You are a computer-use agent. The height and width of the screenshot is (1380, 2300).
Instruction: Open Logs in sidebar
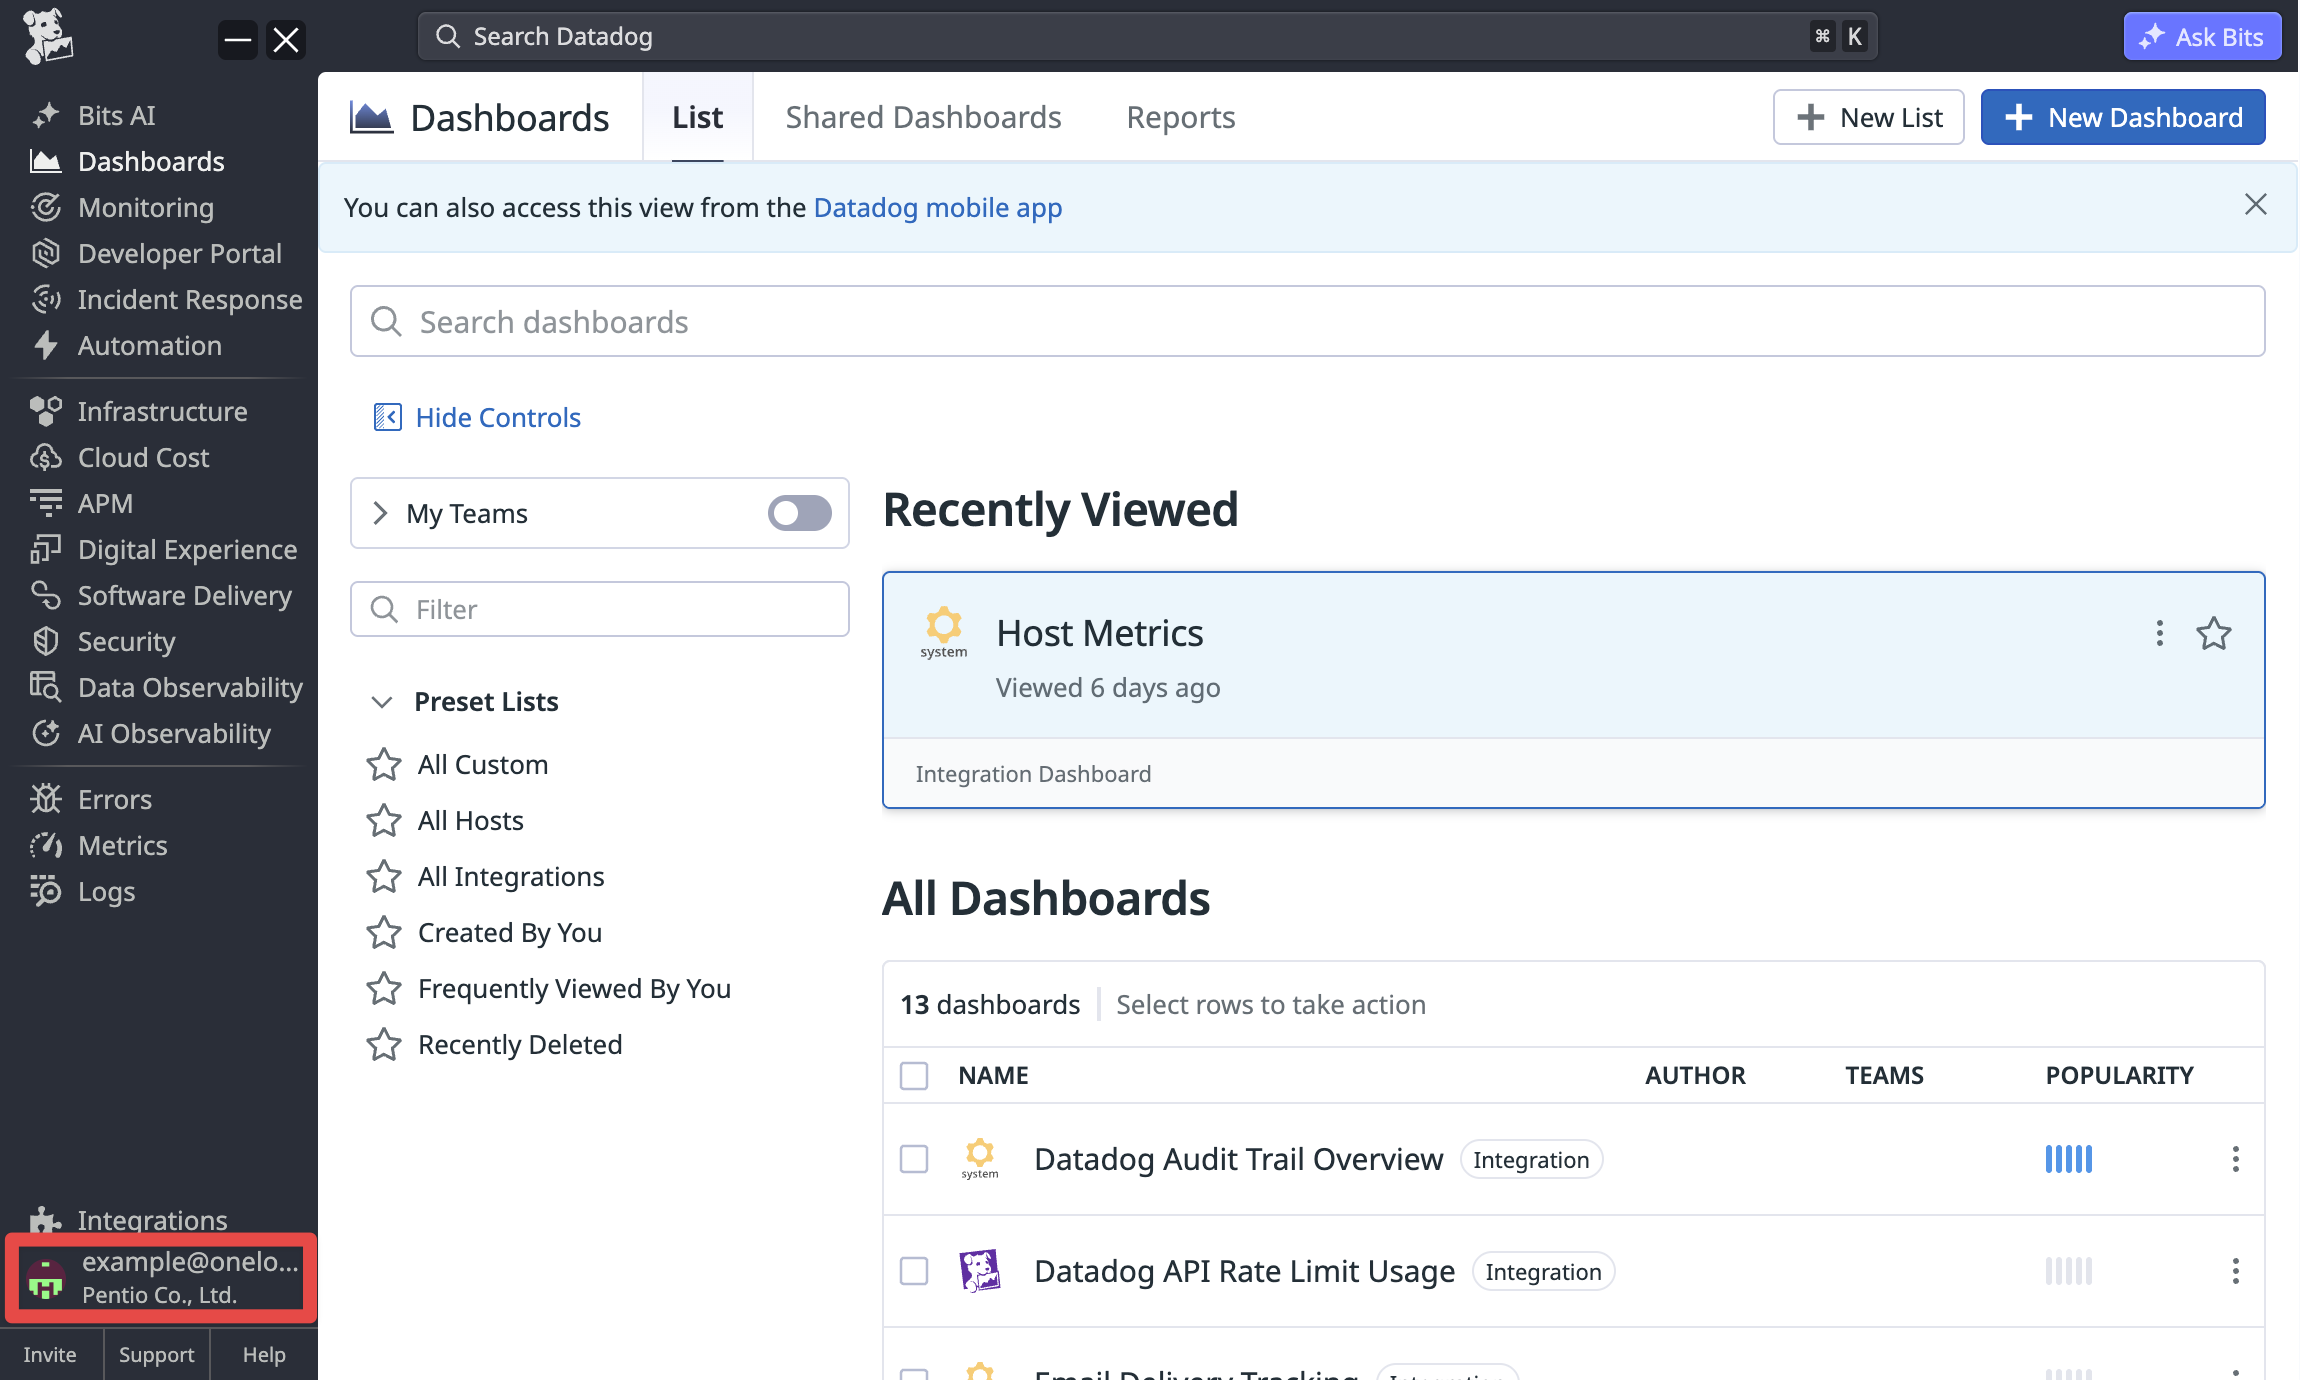(82, 891)
